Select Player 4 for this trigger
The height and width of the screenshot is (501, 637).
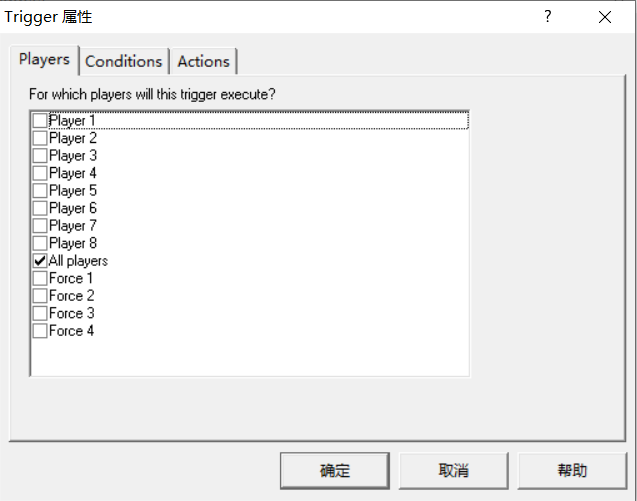[x=40, y=173]
